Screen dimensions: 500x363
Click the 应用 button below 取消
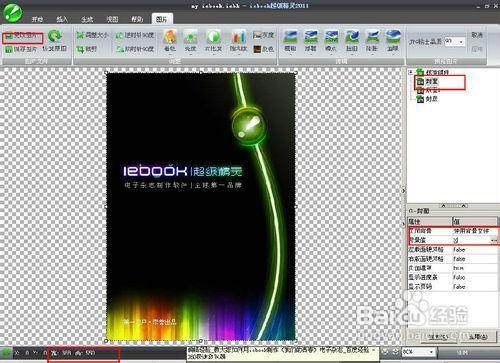pos(477,49)
